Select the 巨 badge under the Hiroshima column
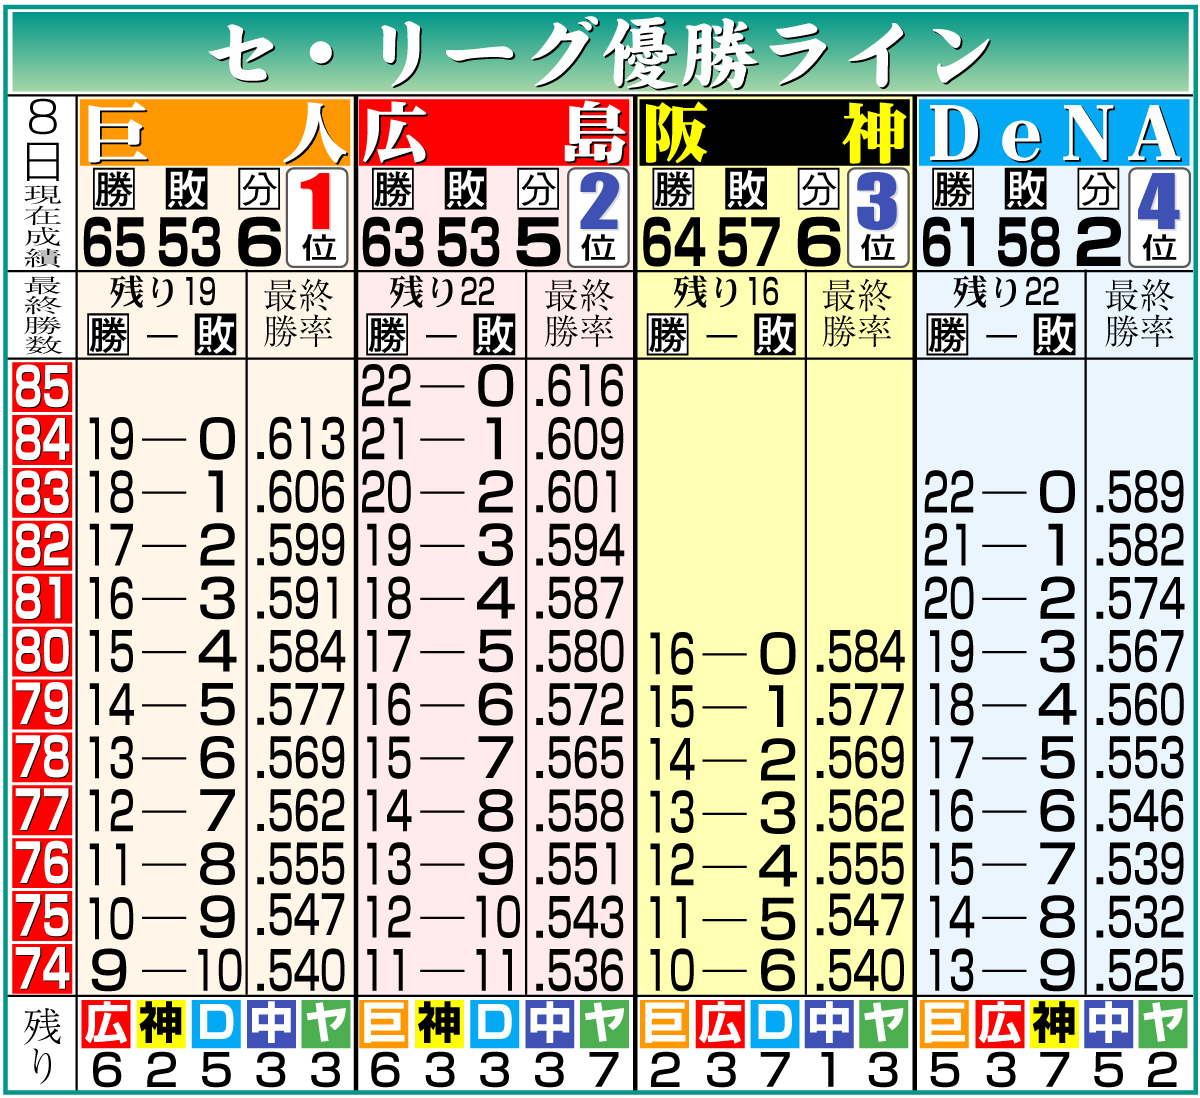 [x=385, y=1024]
